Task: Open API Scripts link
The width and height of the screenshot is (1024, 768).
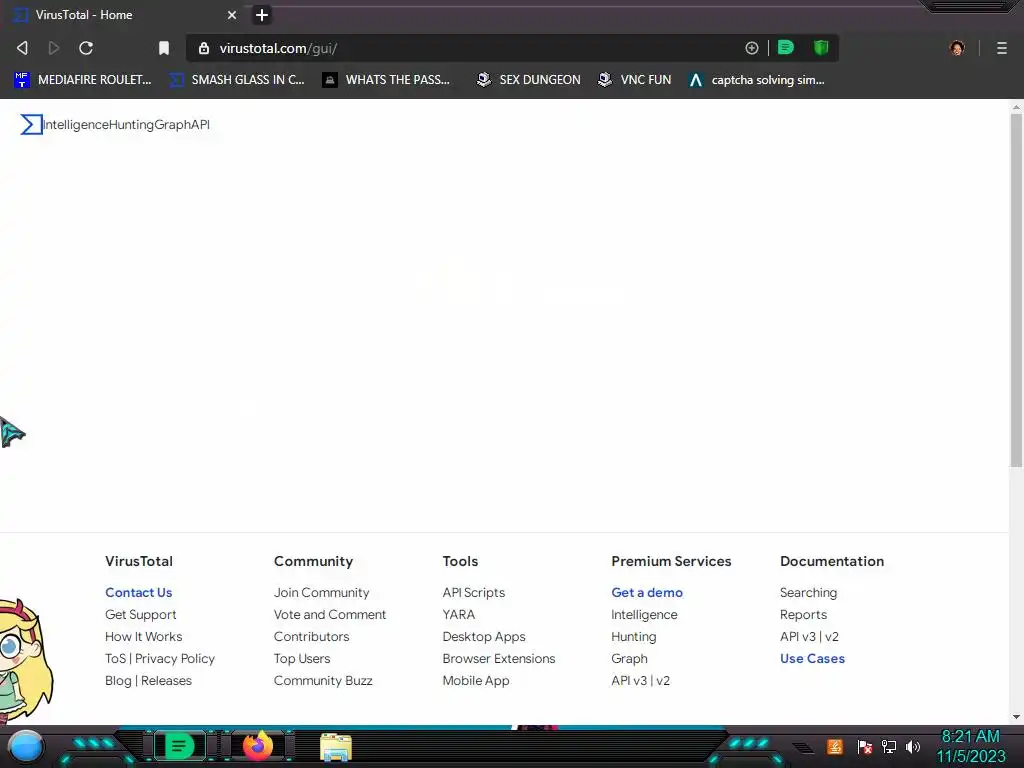Action: click(x=473, y=592)
